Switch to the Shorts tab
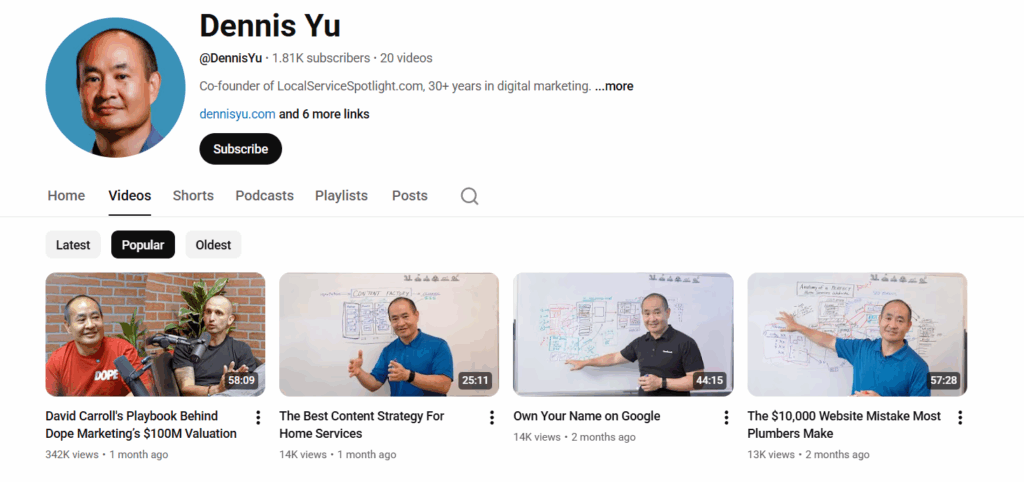1024x482 pixels. [193, 195]
